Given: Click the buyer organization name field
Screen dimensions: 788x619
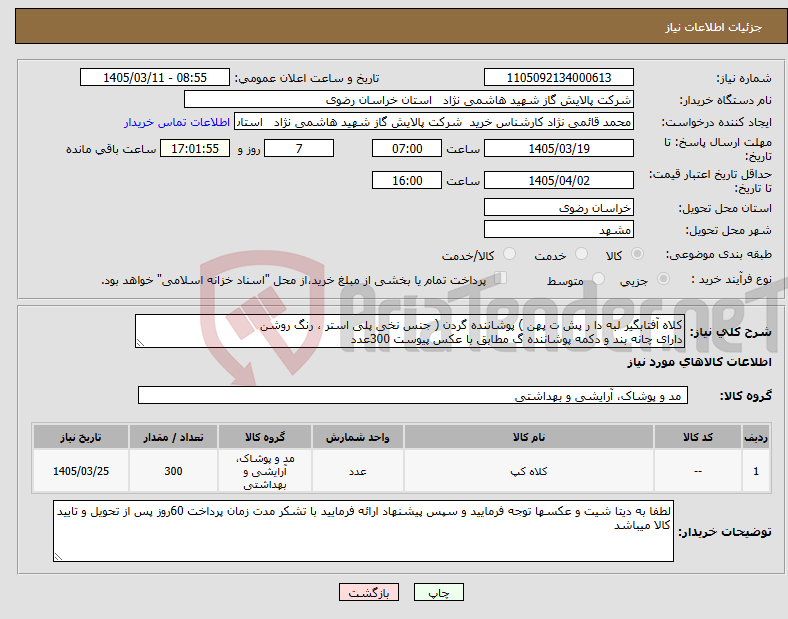Looking at the screenshot, I should coord(409,99).
